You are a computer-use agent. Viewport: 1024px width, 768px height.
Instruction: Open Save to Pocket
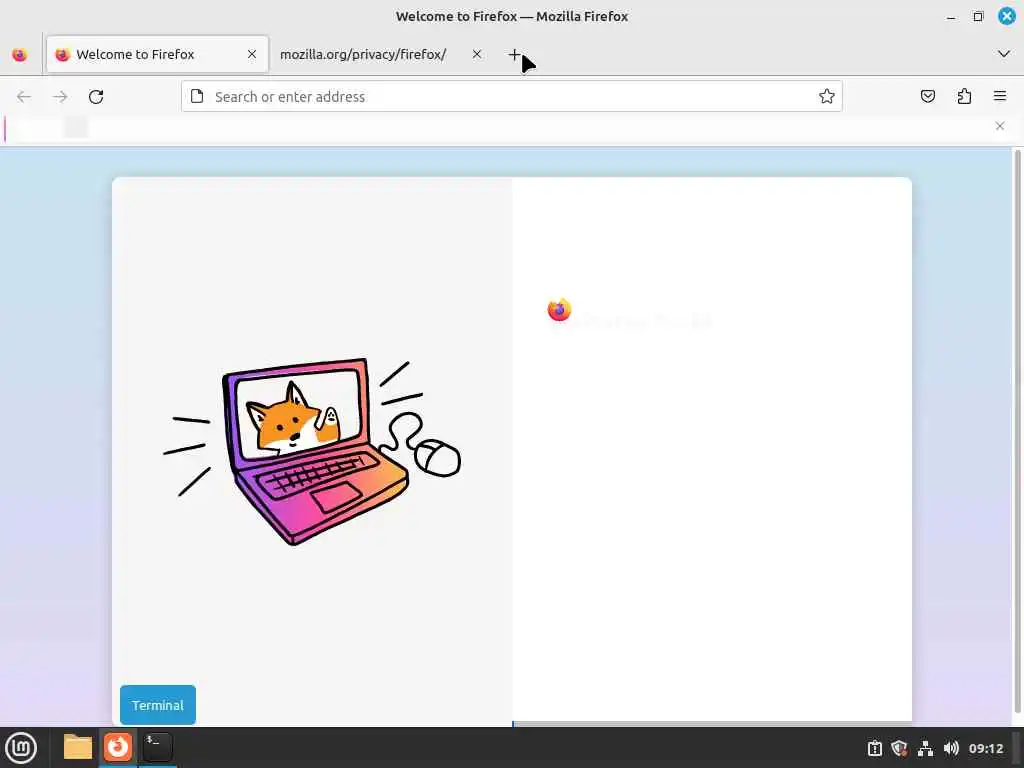[927, 97]
